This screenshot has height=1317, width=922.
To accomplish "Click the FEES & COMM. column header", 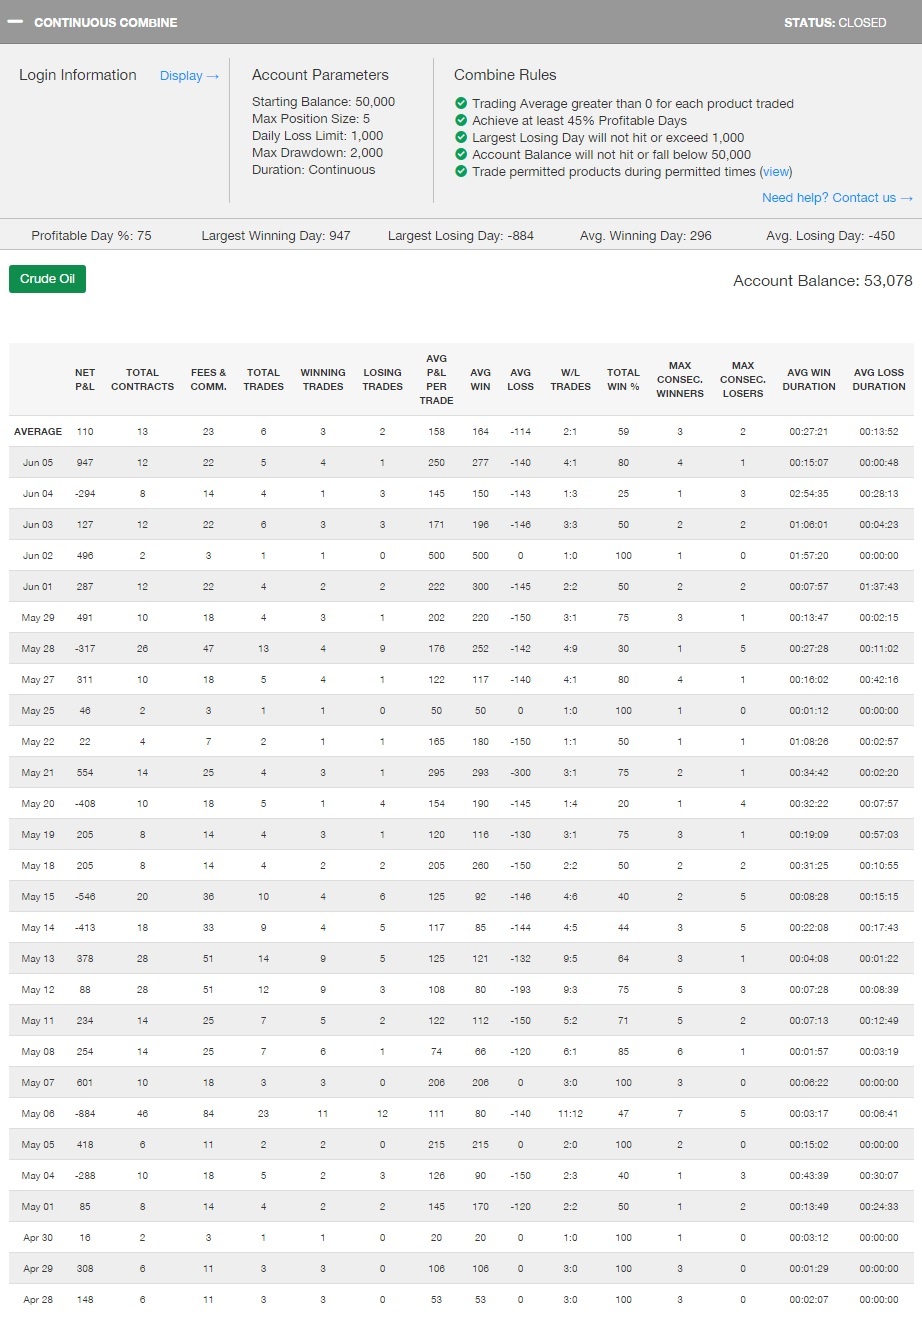I will 208,379.
